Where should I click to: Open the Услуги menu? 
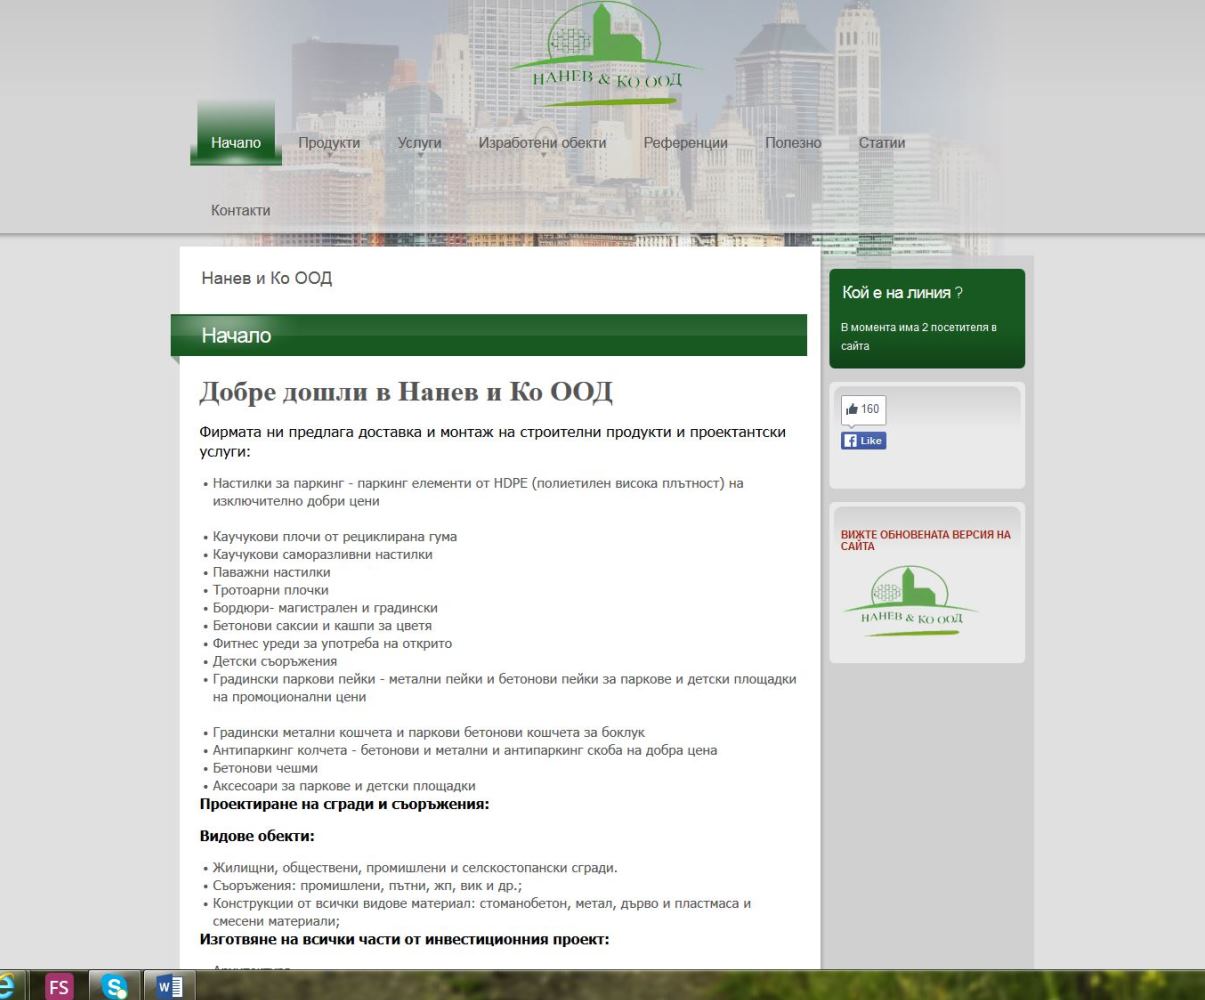click(419, 143)
